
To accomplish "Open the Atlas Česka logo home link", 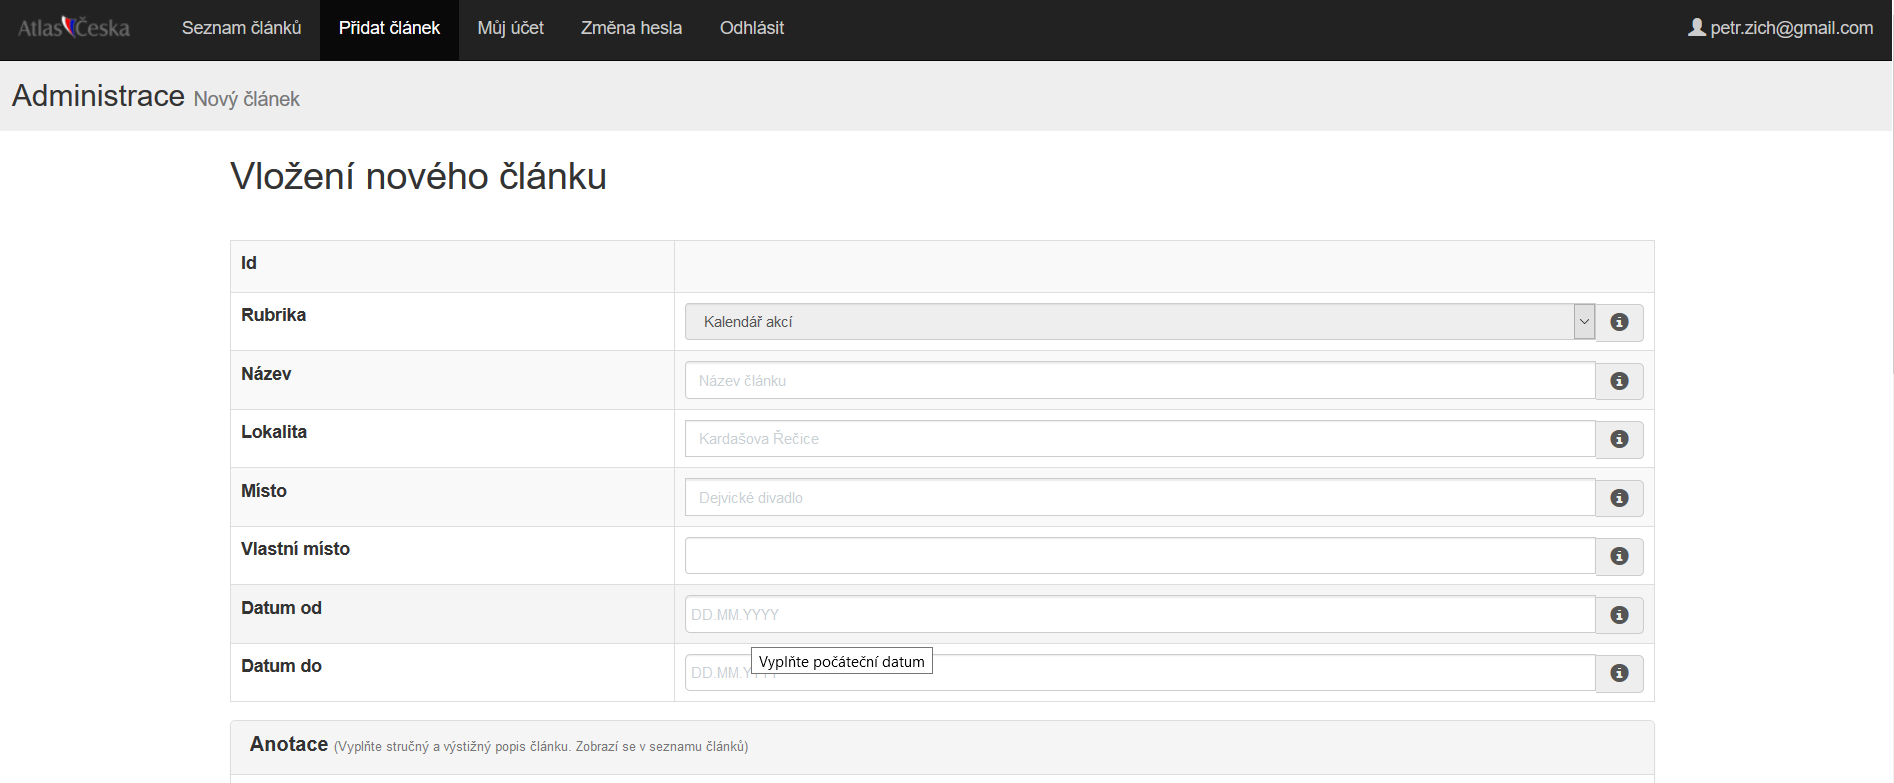I will pyautogui.click(x=74, y=28).
